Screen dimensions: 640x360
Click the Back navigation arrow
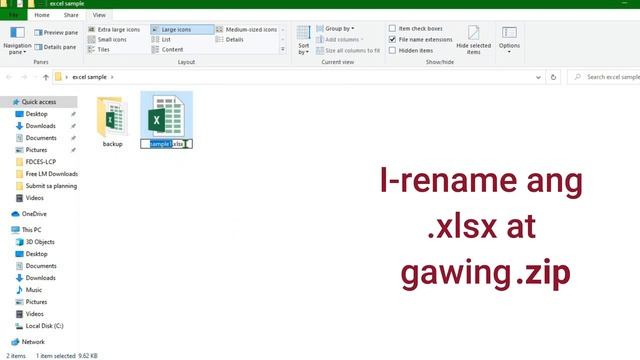(9, 77)
